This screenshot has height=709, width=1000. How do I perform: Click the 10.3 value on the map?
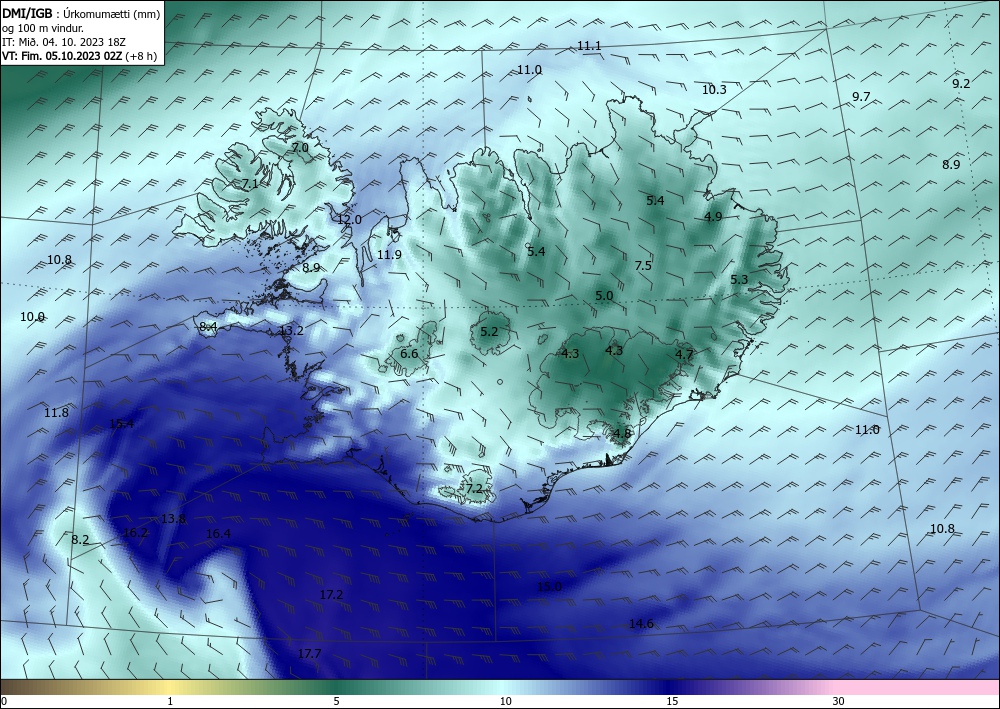tap(714, 90)
